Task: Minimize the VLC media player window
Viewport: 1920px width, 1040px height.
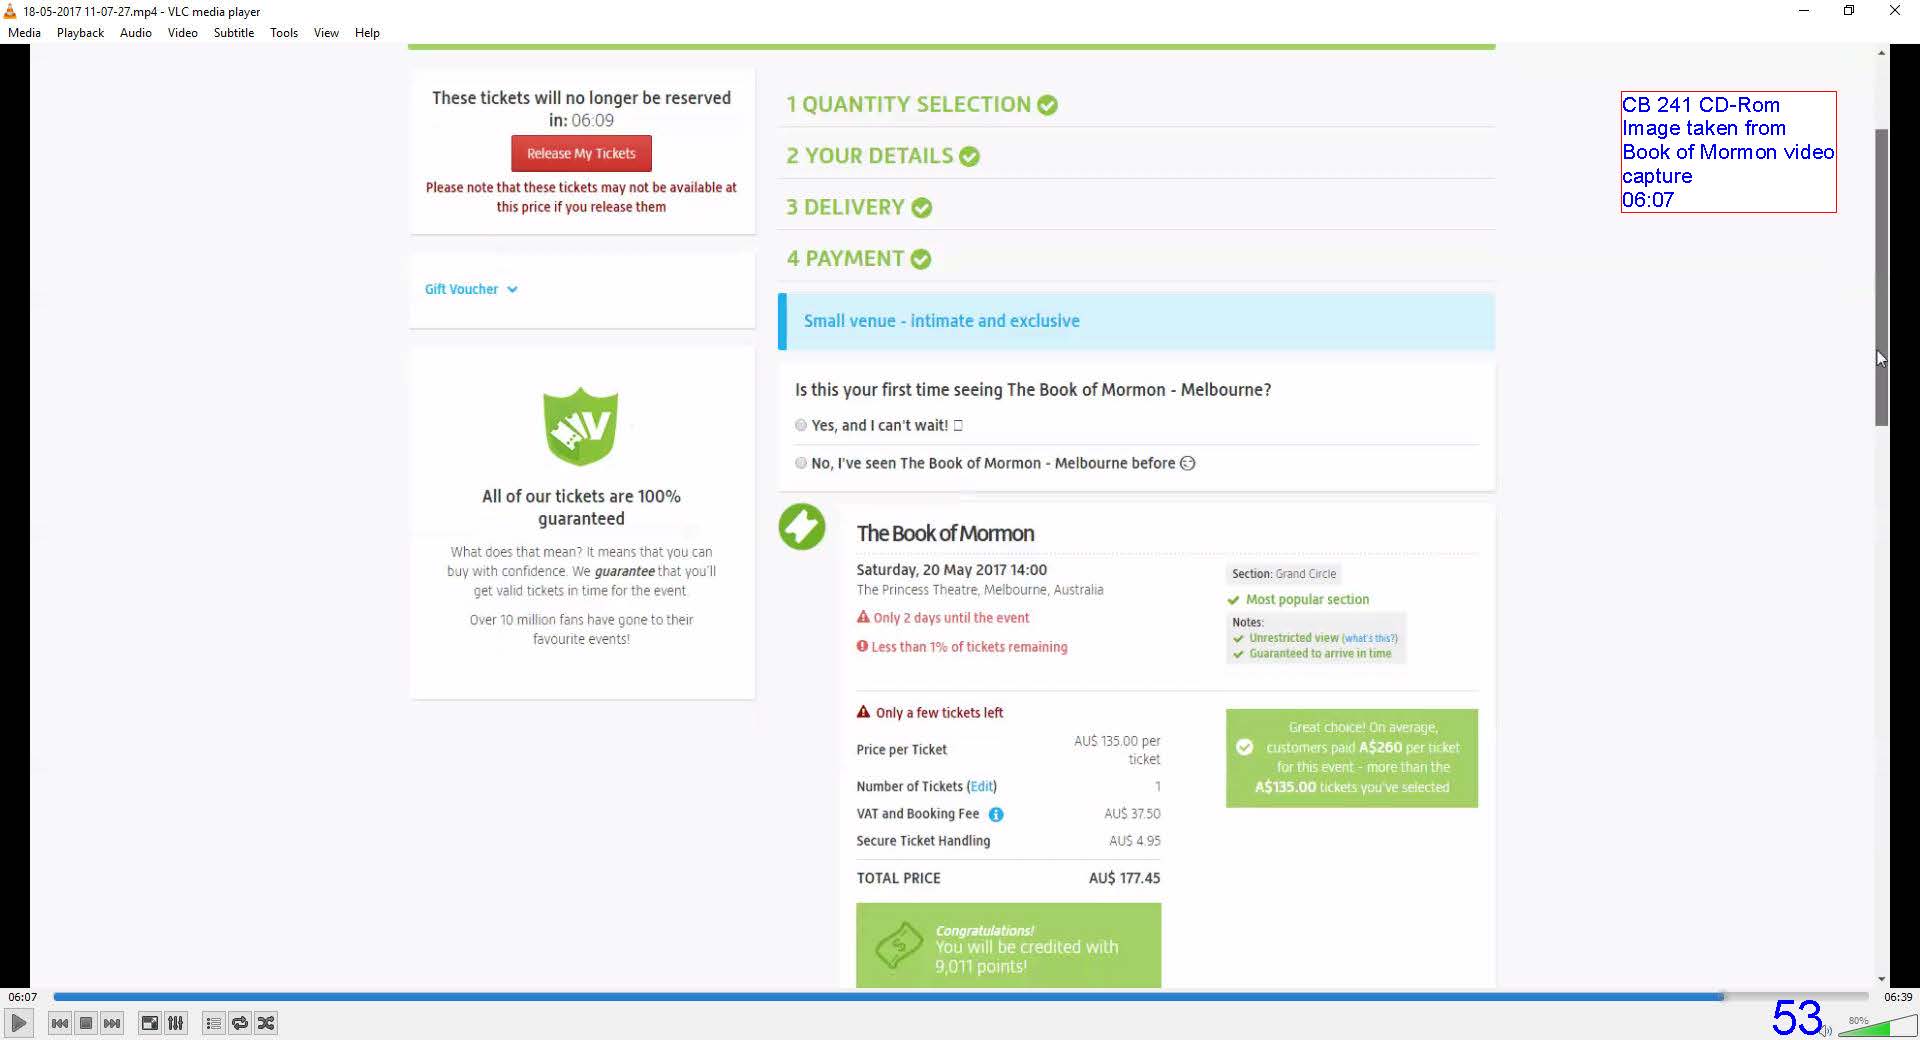Action: click(1804, 11)
